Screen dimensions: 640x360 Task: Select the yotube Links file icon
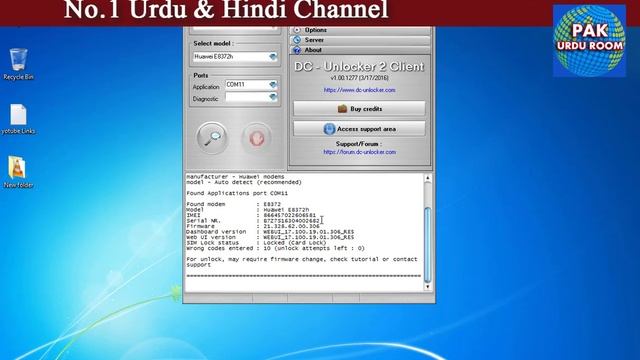18,119
